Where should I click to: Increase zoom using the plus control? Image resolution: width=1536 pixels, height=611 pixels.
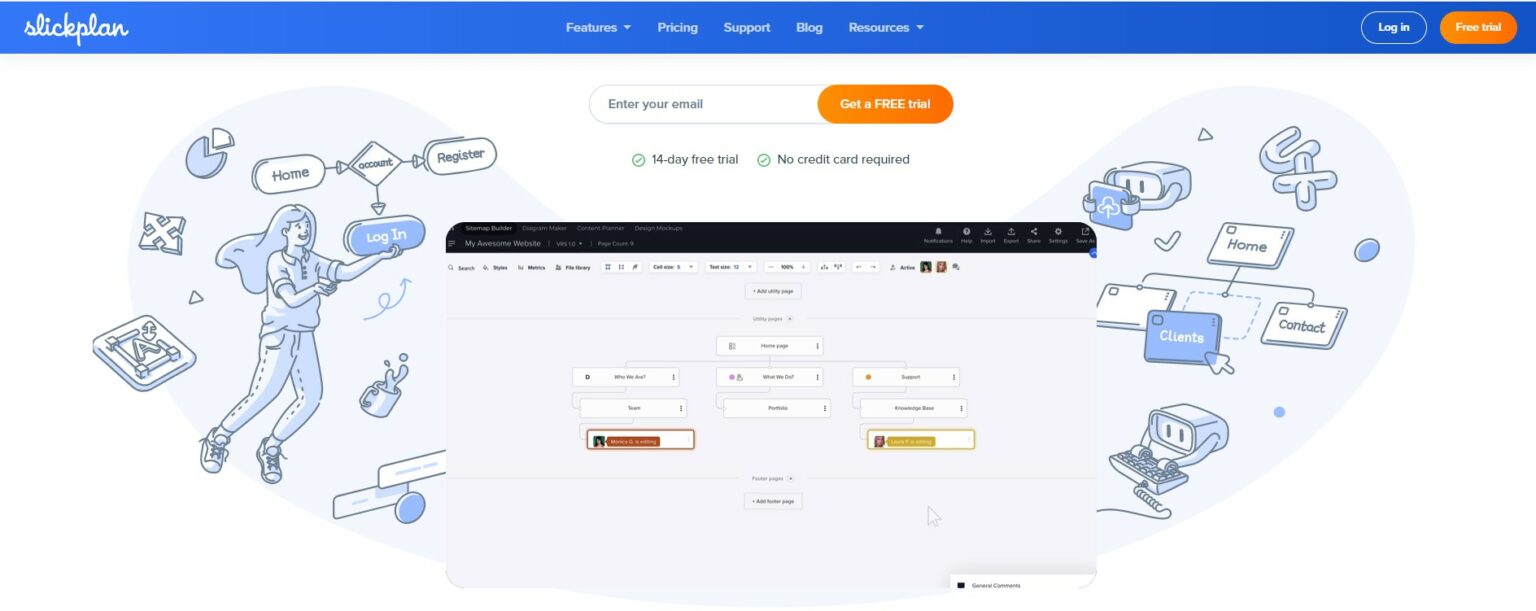point(803,267)
